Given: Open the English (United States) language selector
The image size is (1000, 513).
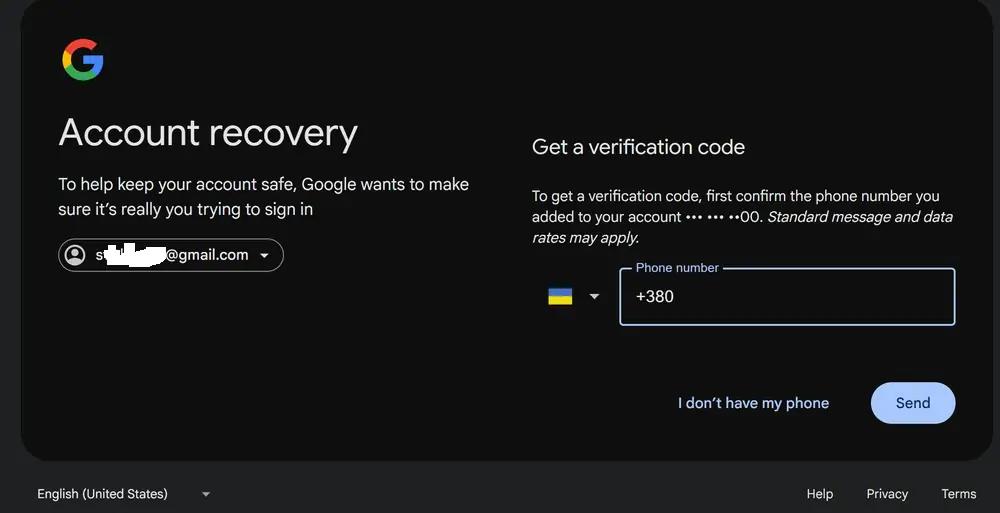Looking at the screenshot, I should (x=124, y=494).
